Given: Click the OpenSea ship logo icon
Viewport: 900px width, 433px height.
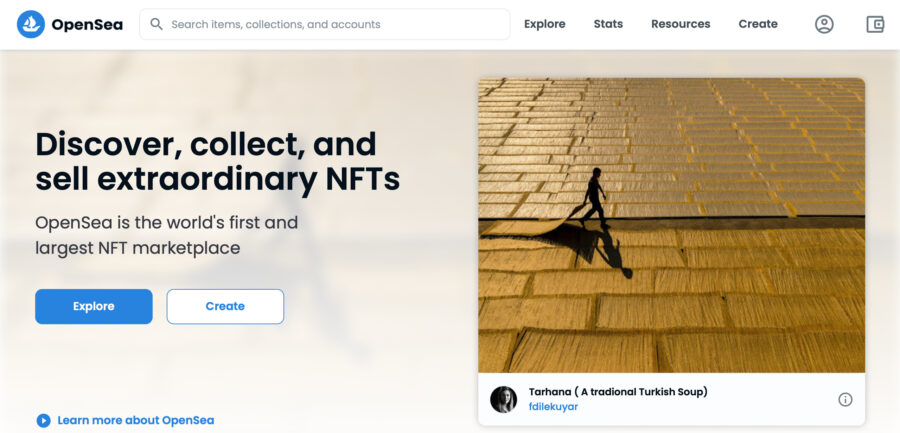Looking at the screenshot, I should 31,24.
